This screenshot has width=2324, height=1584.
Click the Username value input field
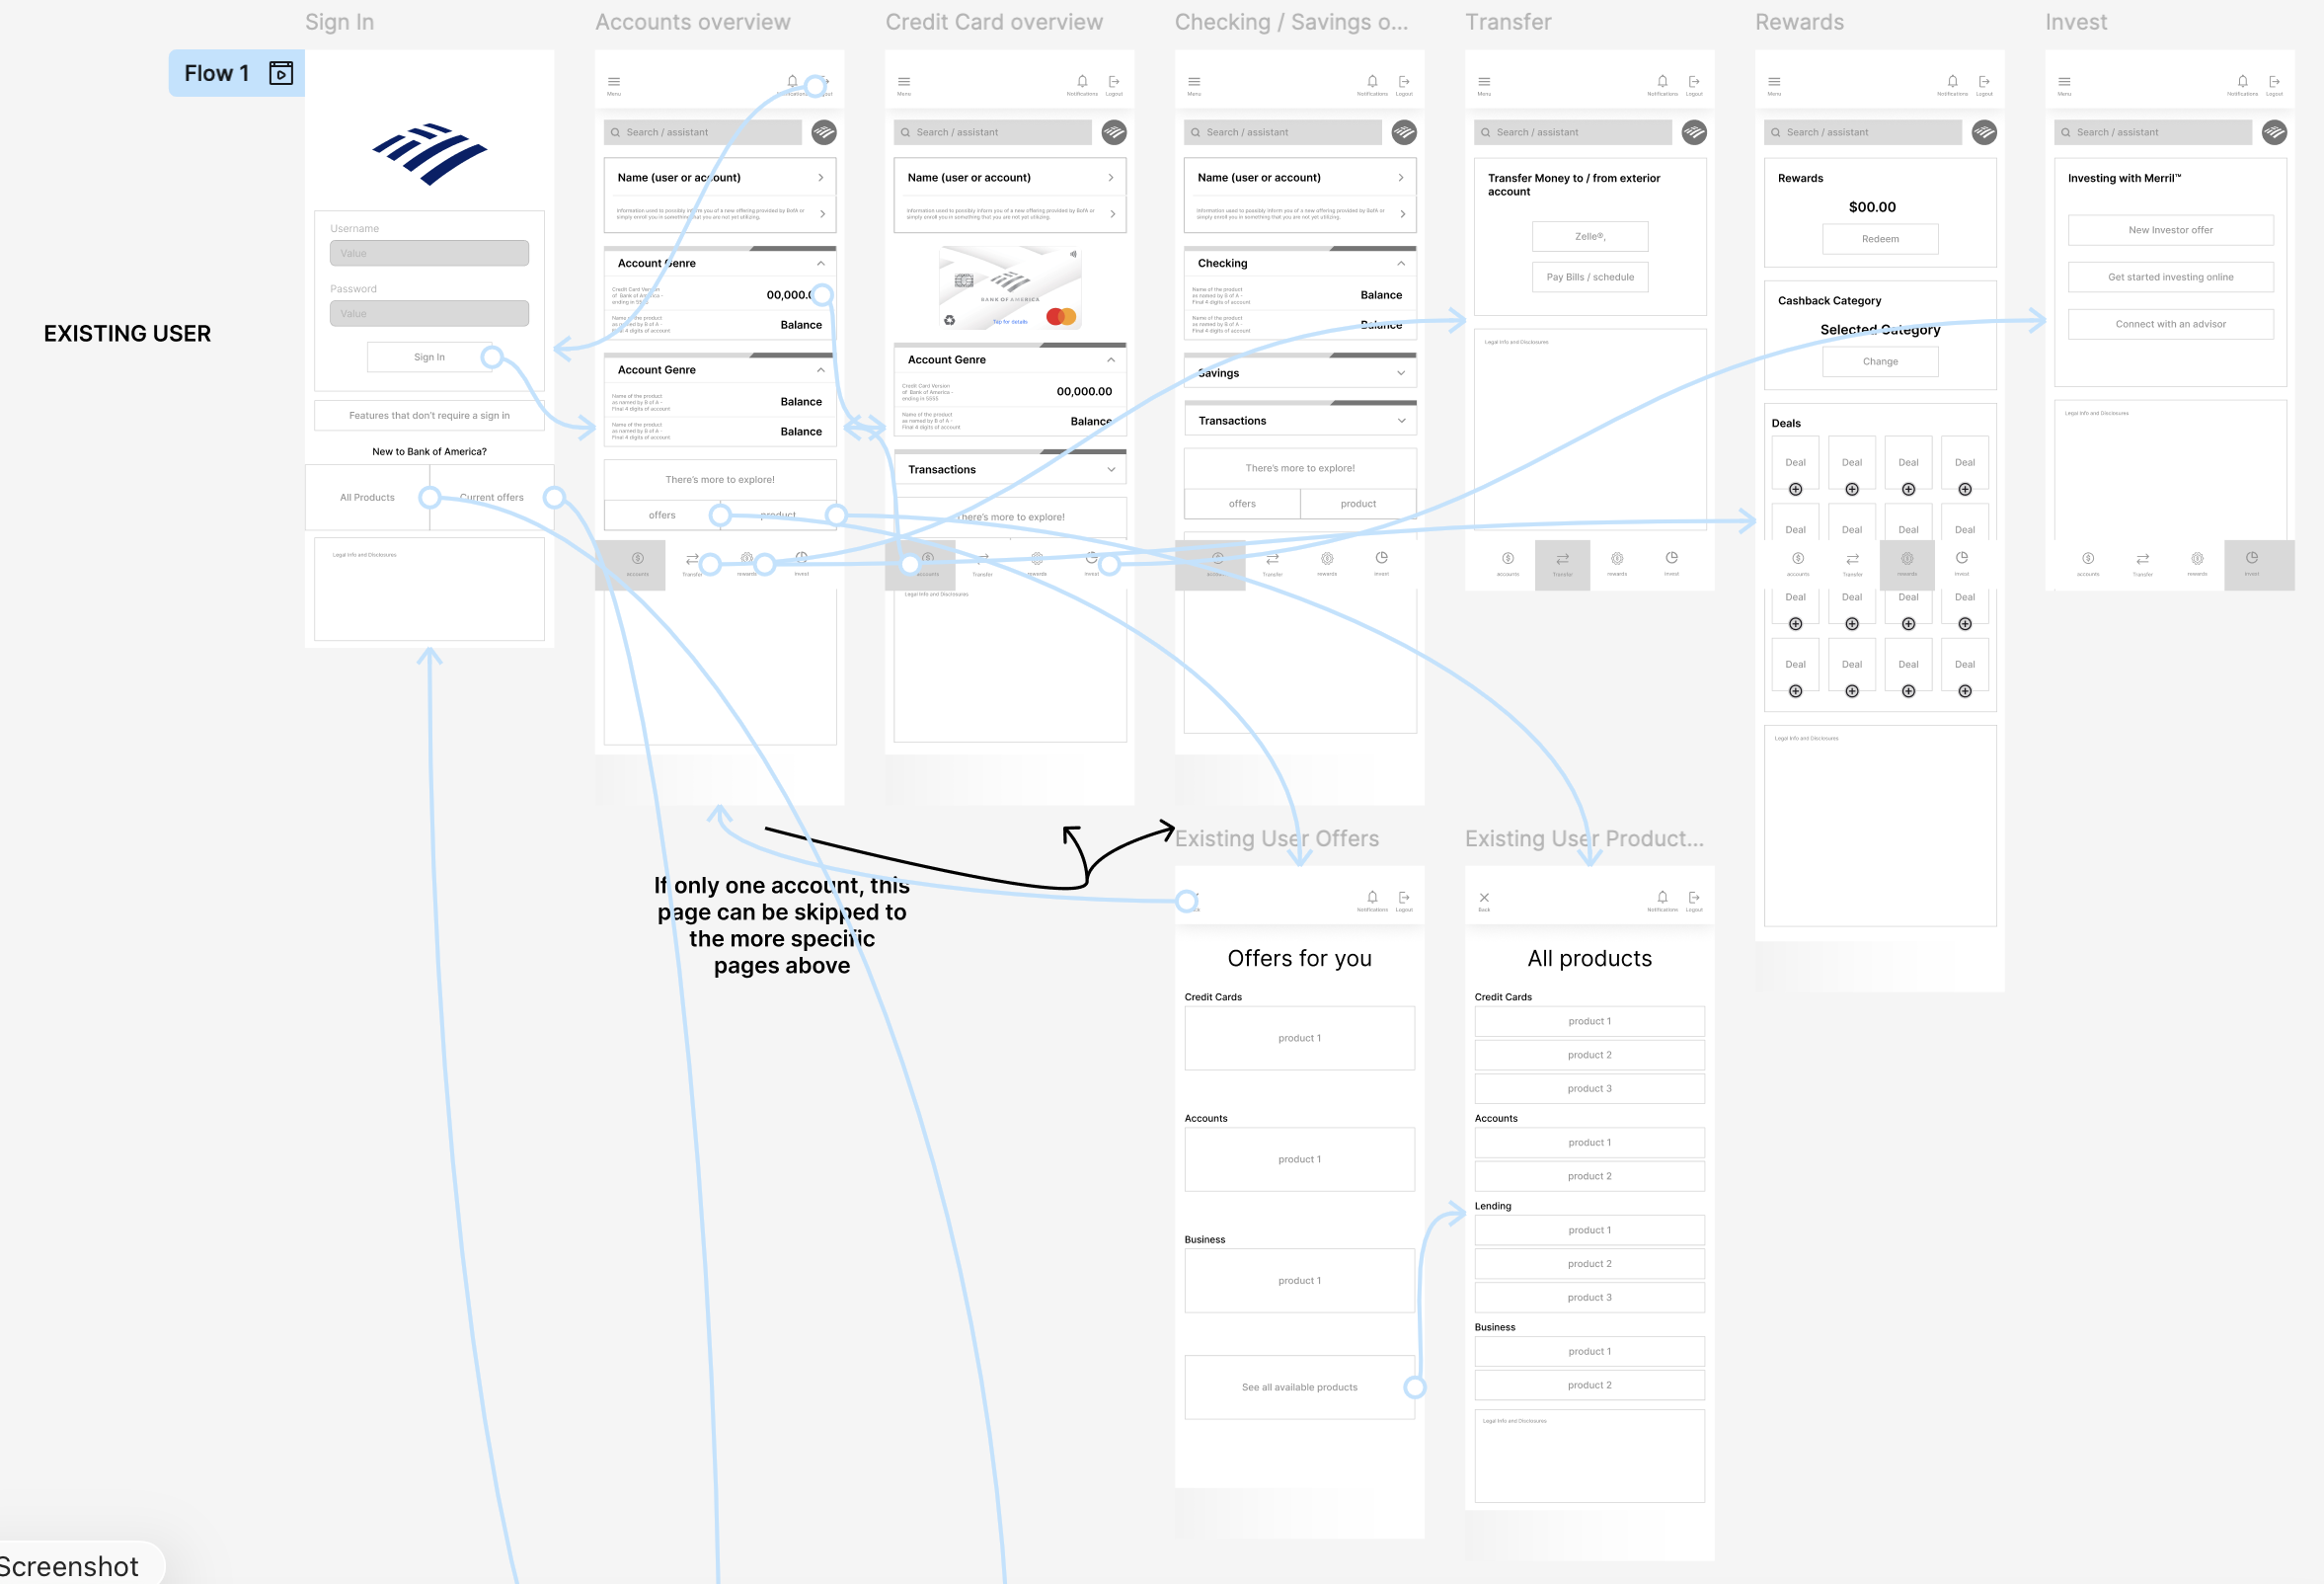coord(429,253)
